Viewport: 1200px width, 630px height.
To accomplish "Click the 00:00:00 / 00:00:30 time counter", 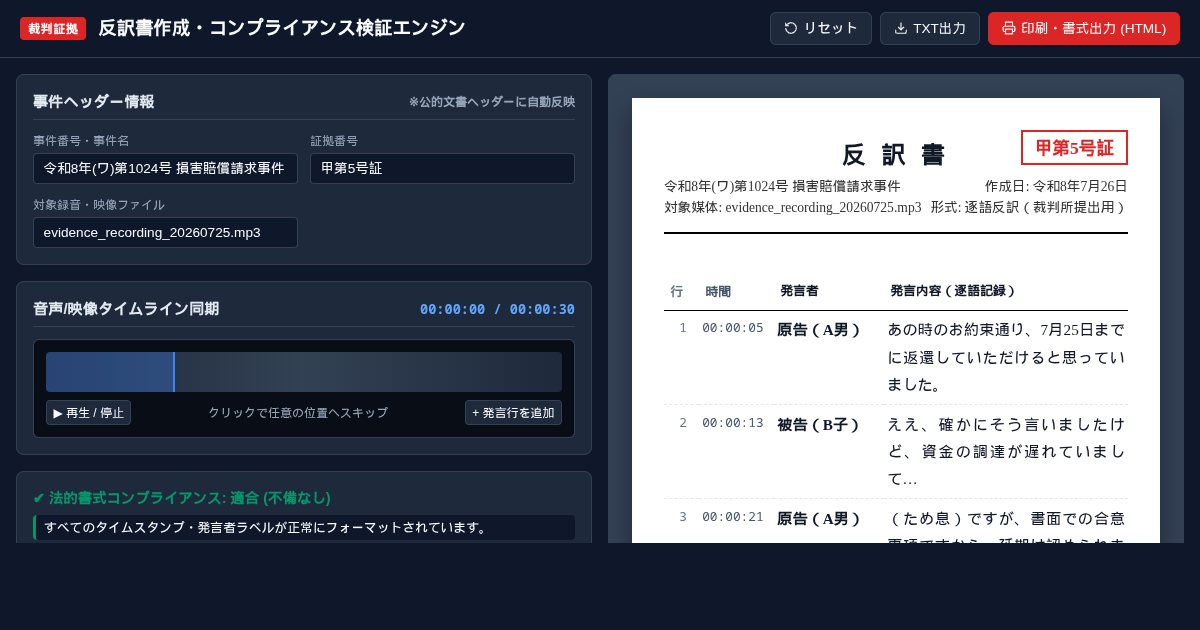I will (x=497, y=309).
